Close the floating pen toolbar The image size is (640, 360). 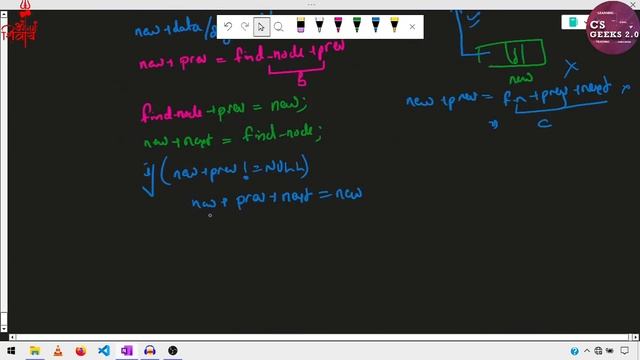pos(412,27)
